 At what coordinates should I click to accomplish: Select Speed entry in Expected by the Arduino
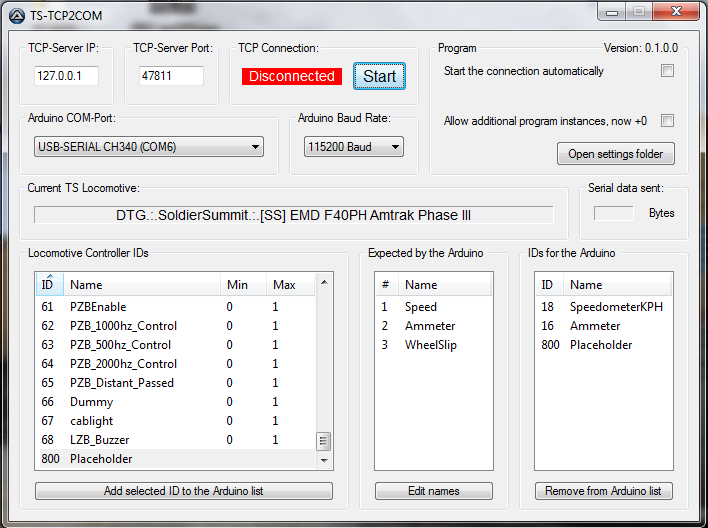coord(433,307)
